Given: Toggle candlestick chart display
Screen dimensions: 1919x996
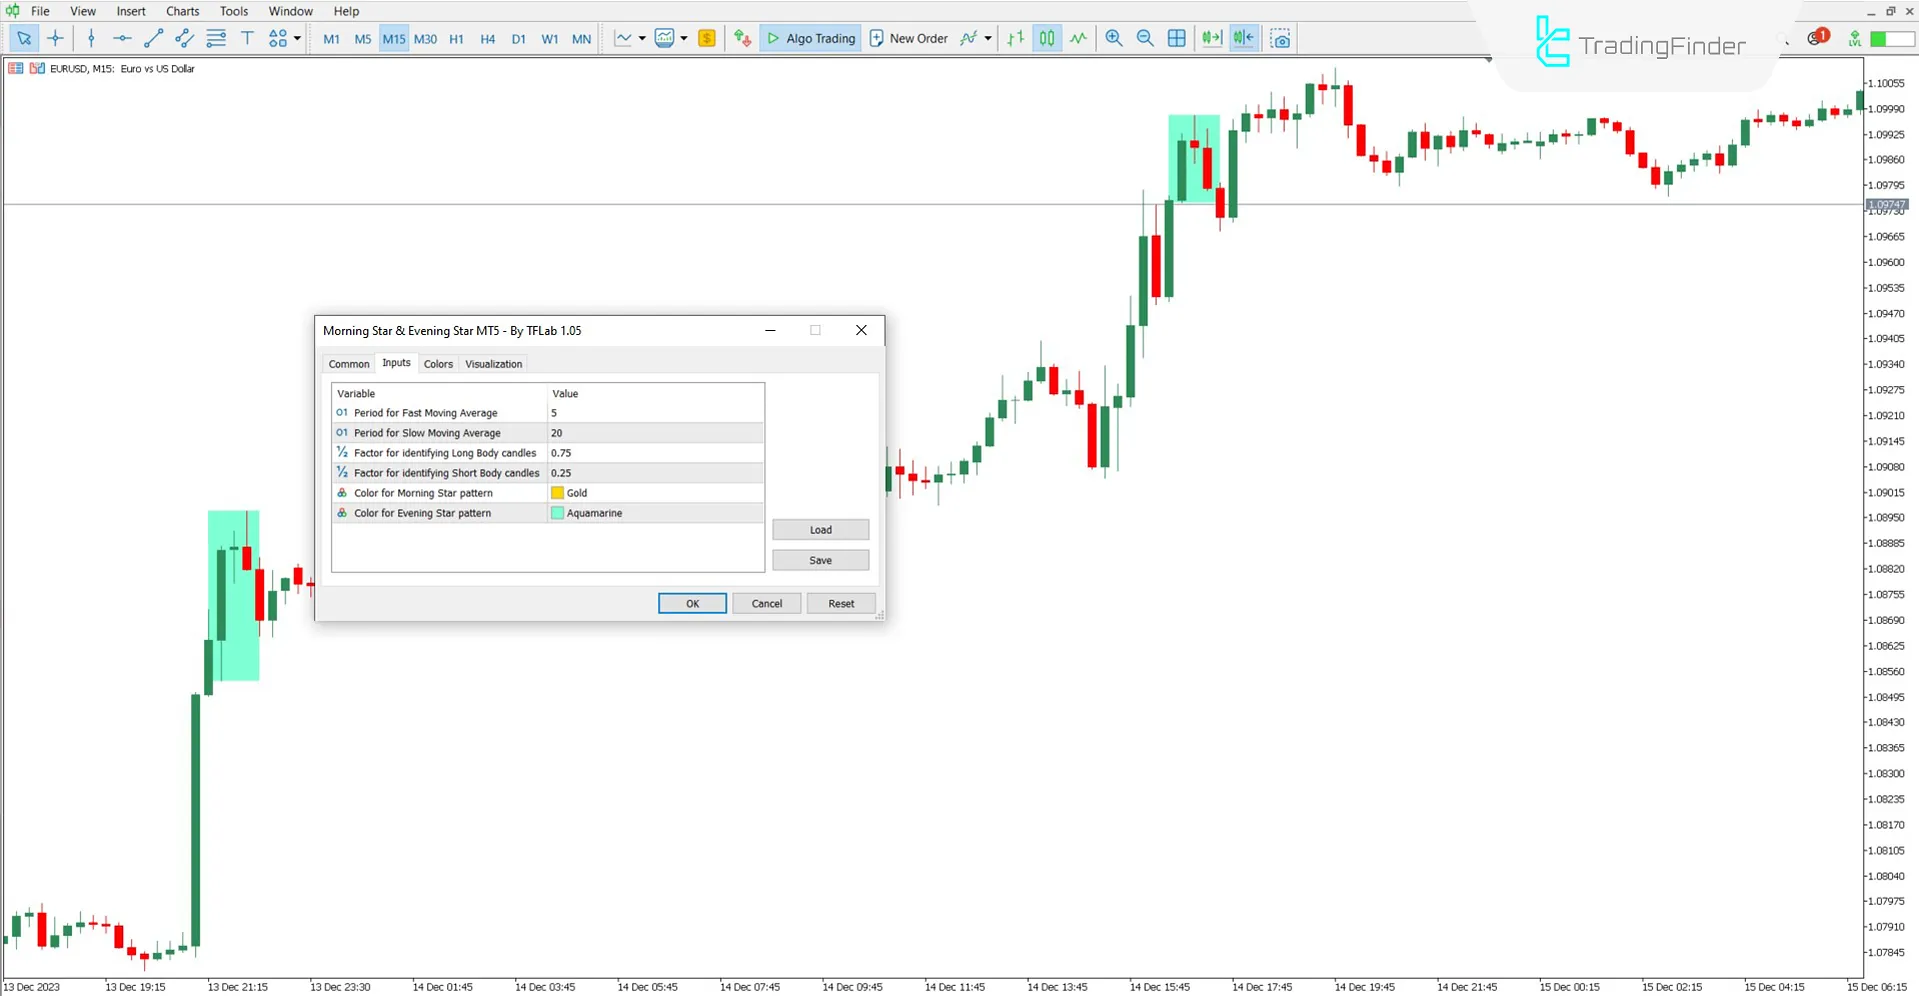Looking at the screenshot, I should point(1047,38).
